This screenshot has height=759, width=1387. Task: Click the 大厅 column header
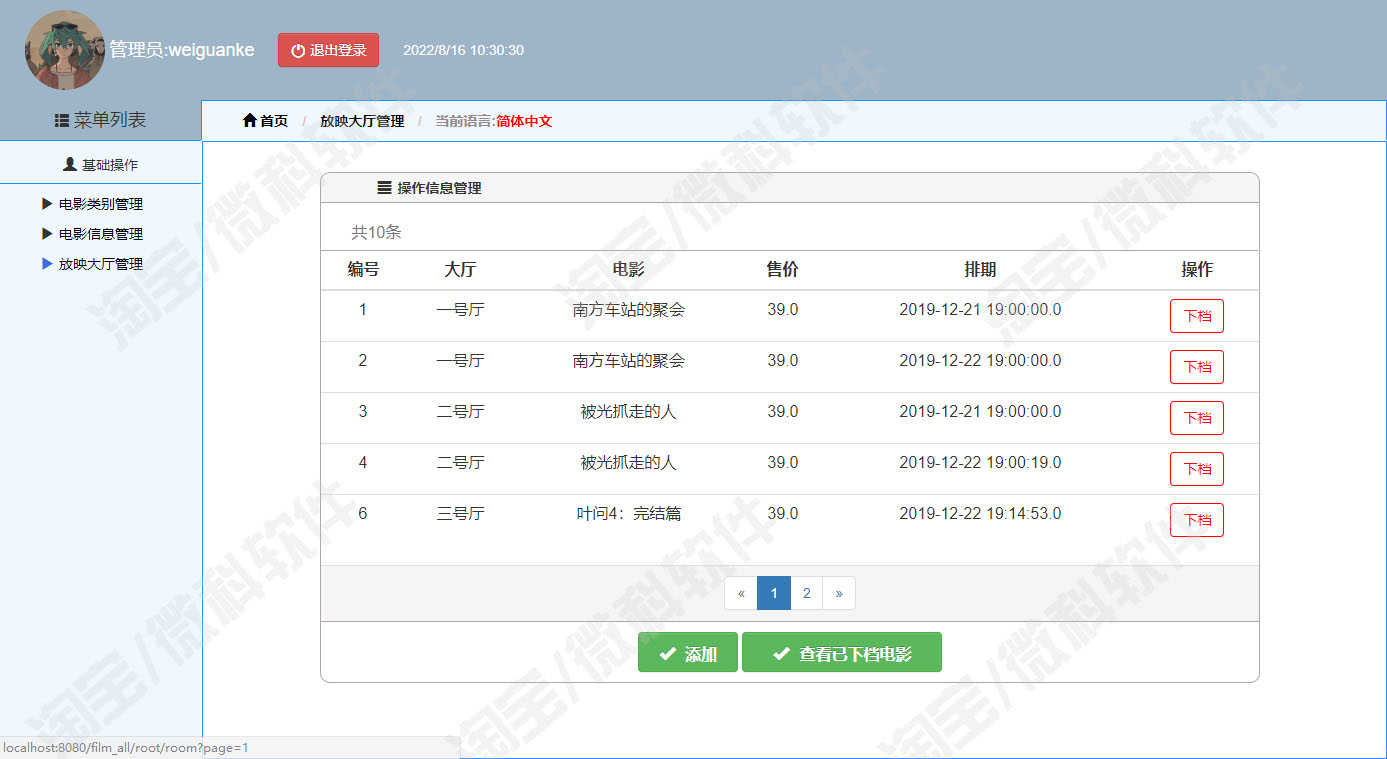(x=460, y=270)
